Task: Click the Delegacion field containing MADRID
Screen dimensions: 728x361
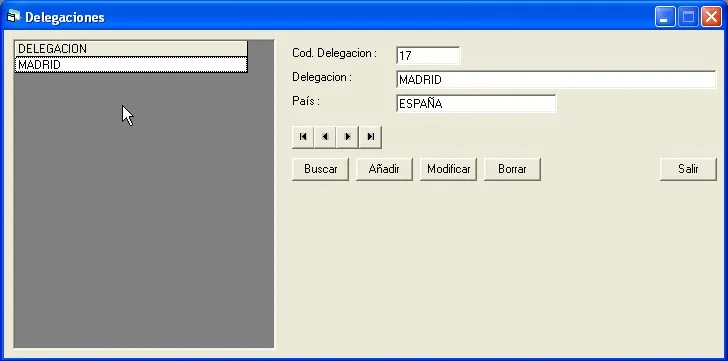Action: coord(556,80)
